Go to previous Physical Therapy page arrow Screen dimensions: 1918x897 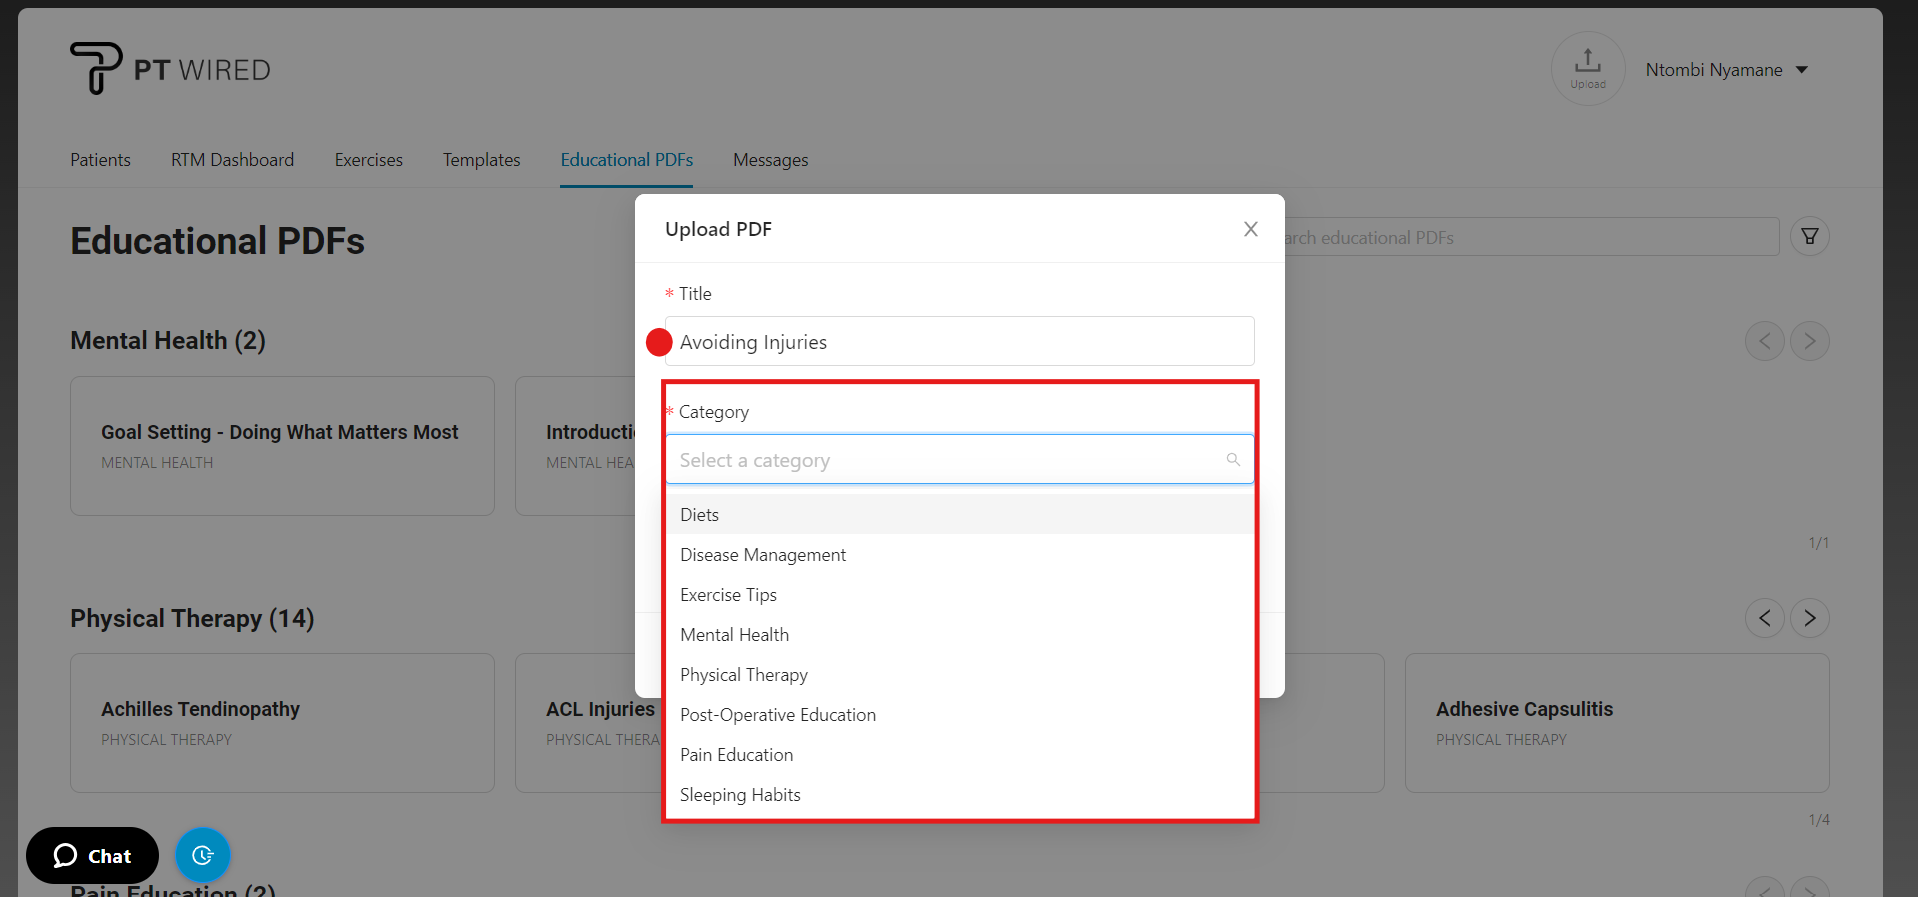tap(1764, 618)
